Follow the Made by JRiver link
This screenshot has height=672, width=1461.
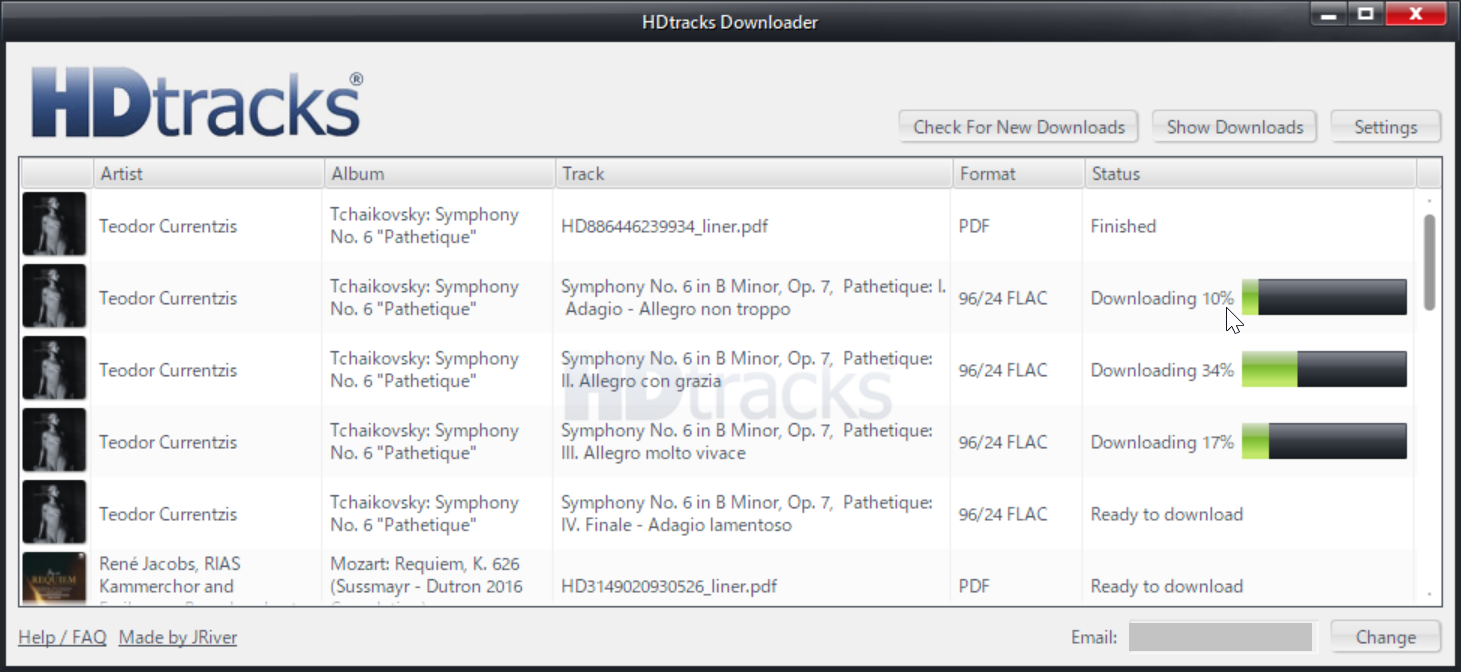coord(178,637)
